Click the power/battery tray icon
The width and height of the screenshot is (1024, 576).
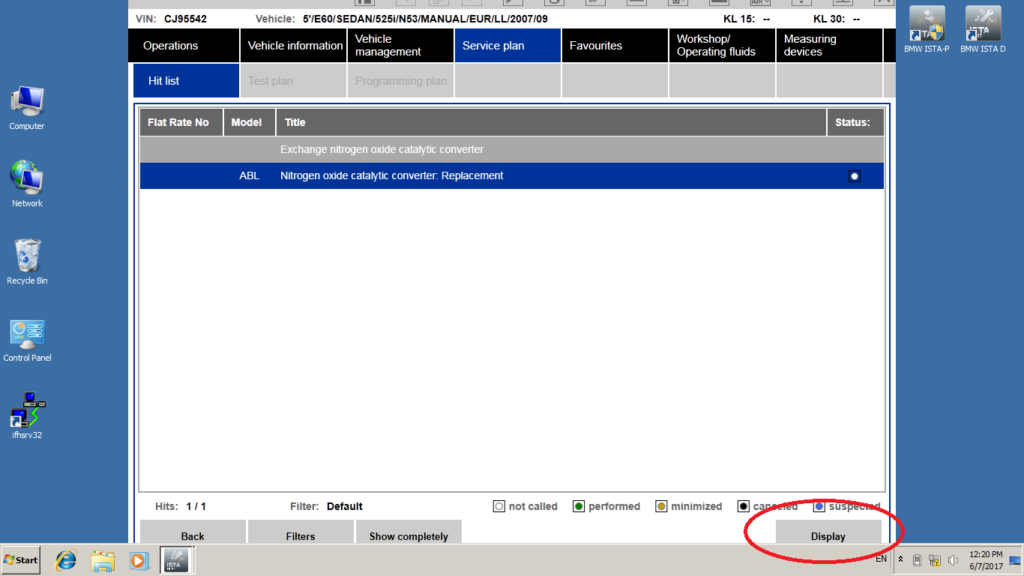point(917,560)
